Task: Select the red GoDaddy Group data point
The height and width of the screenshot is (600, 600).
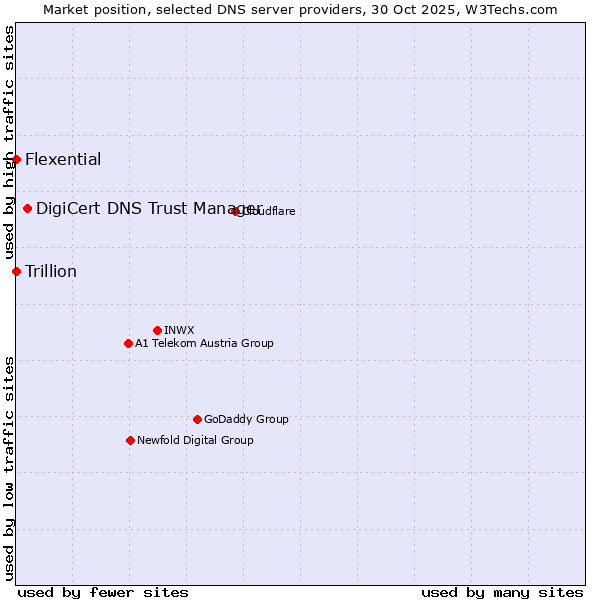Action: point(197,420)
